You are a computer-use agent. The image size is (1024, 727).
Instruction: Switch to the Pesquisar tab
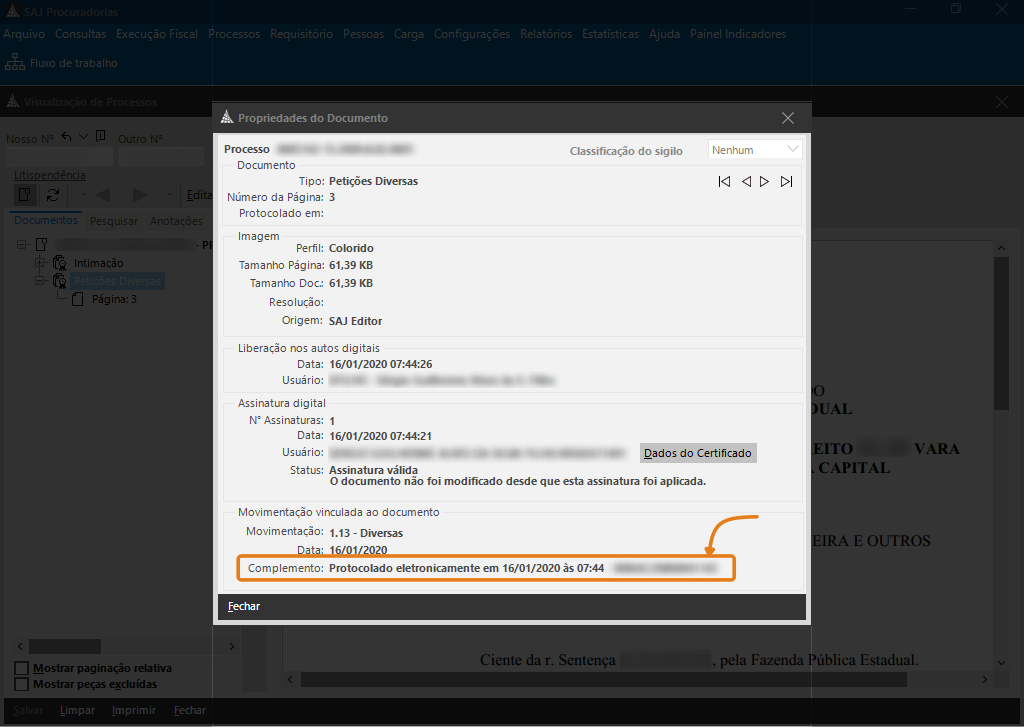(113, 221)
